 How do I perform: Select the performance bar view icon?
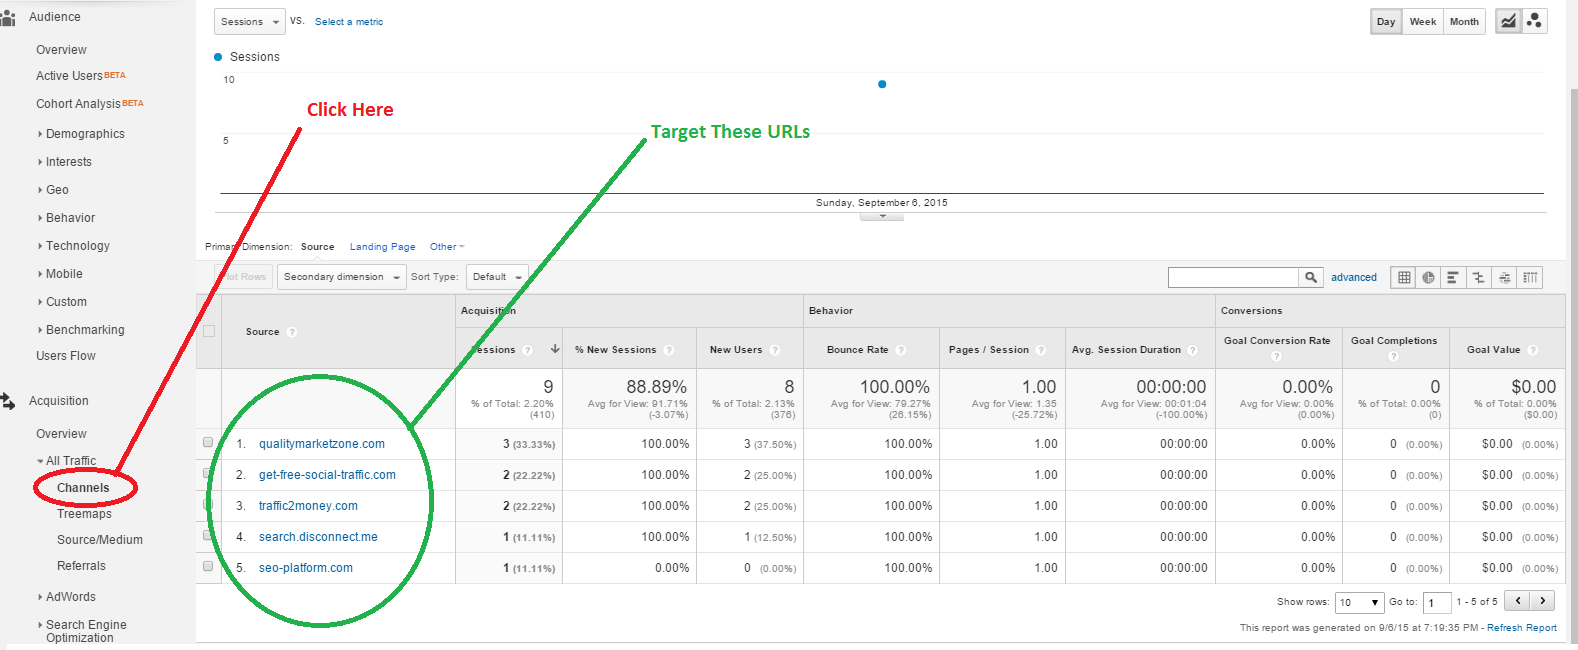click(x=1453, y=277)
